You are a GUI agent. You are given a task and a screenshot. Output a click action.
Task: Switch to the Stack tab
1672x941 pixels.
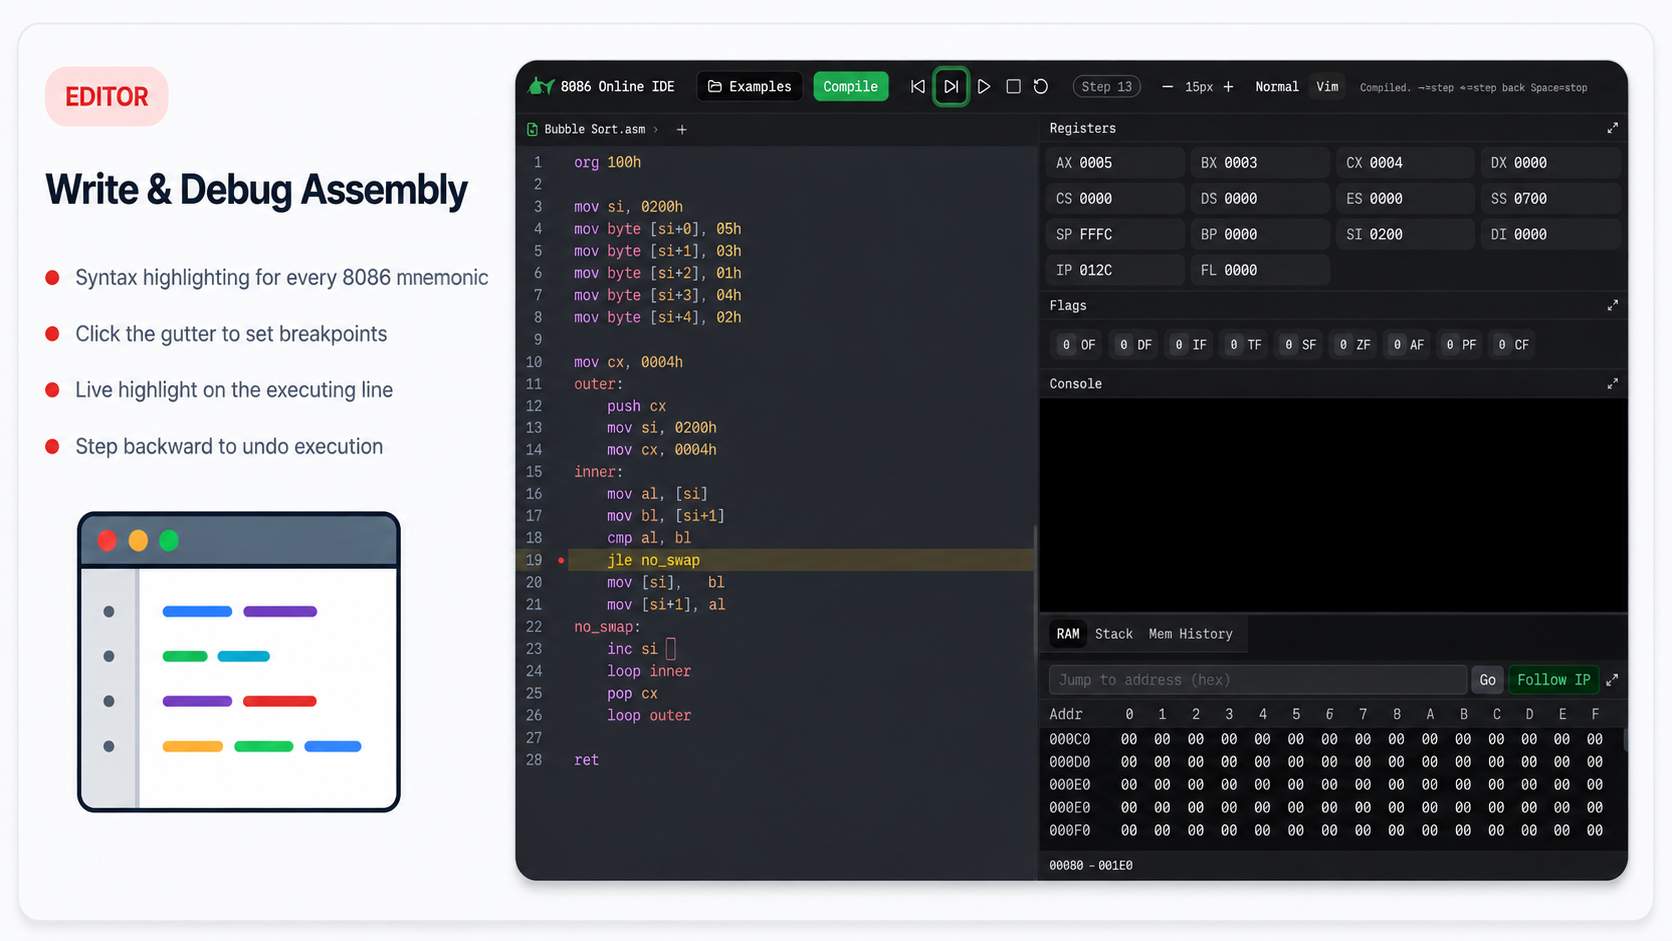pyautogui.click(x=1114, y=634)
